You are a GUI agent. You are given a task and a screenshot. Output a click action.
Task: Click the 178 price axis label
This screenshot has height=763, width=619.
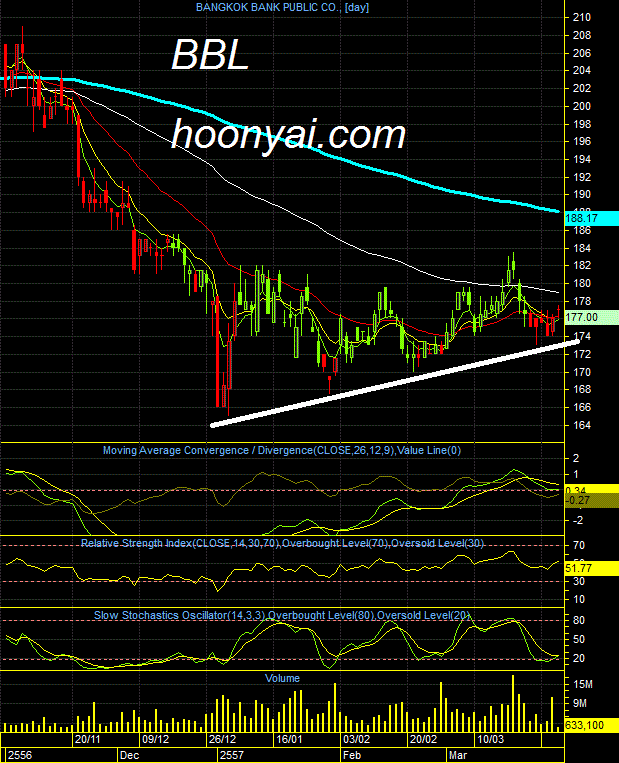tap(582, 302)
